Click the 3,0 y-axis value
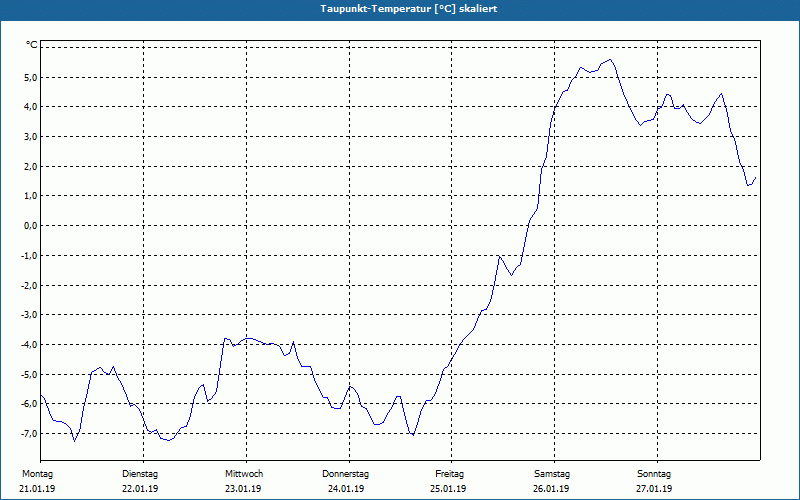 (x=30, y=136)
